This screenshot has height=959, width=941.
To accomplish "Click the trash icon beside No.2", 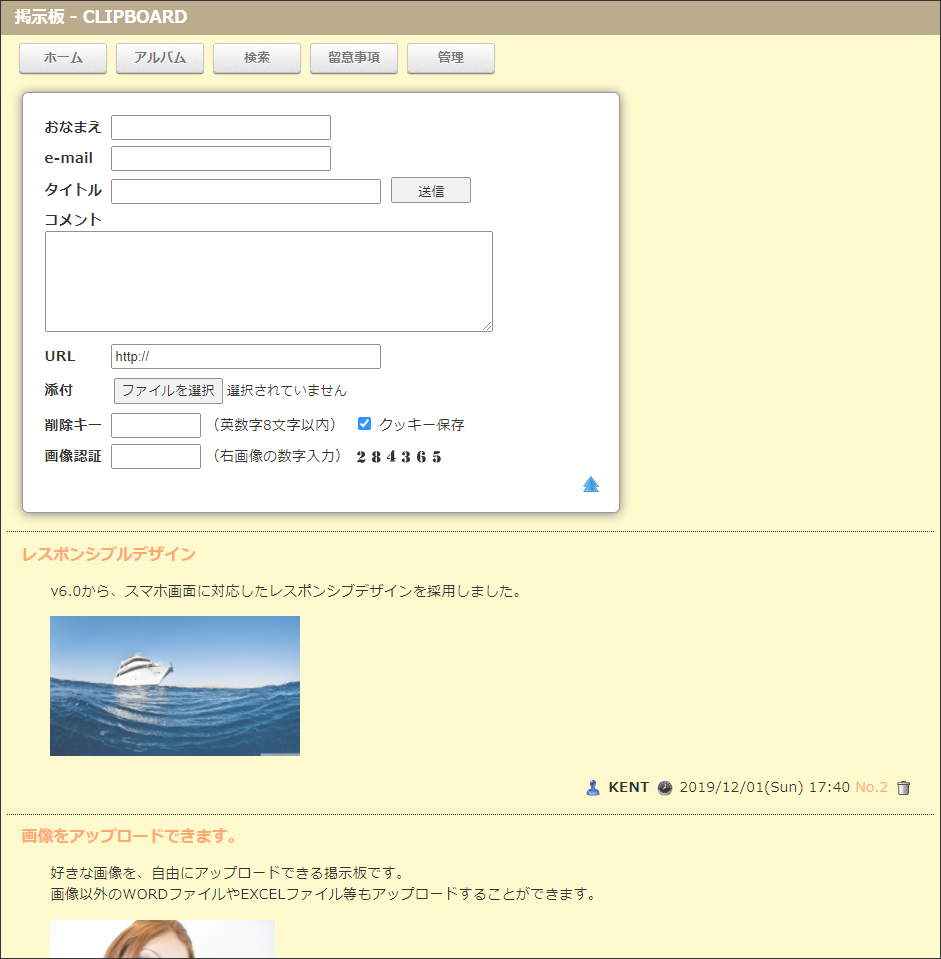I will pyautogui.click(x=904, y=788).
